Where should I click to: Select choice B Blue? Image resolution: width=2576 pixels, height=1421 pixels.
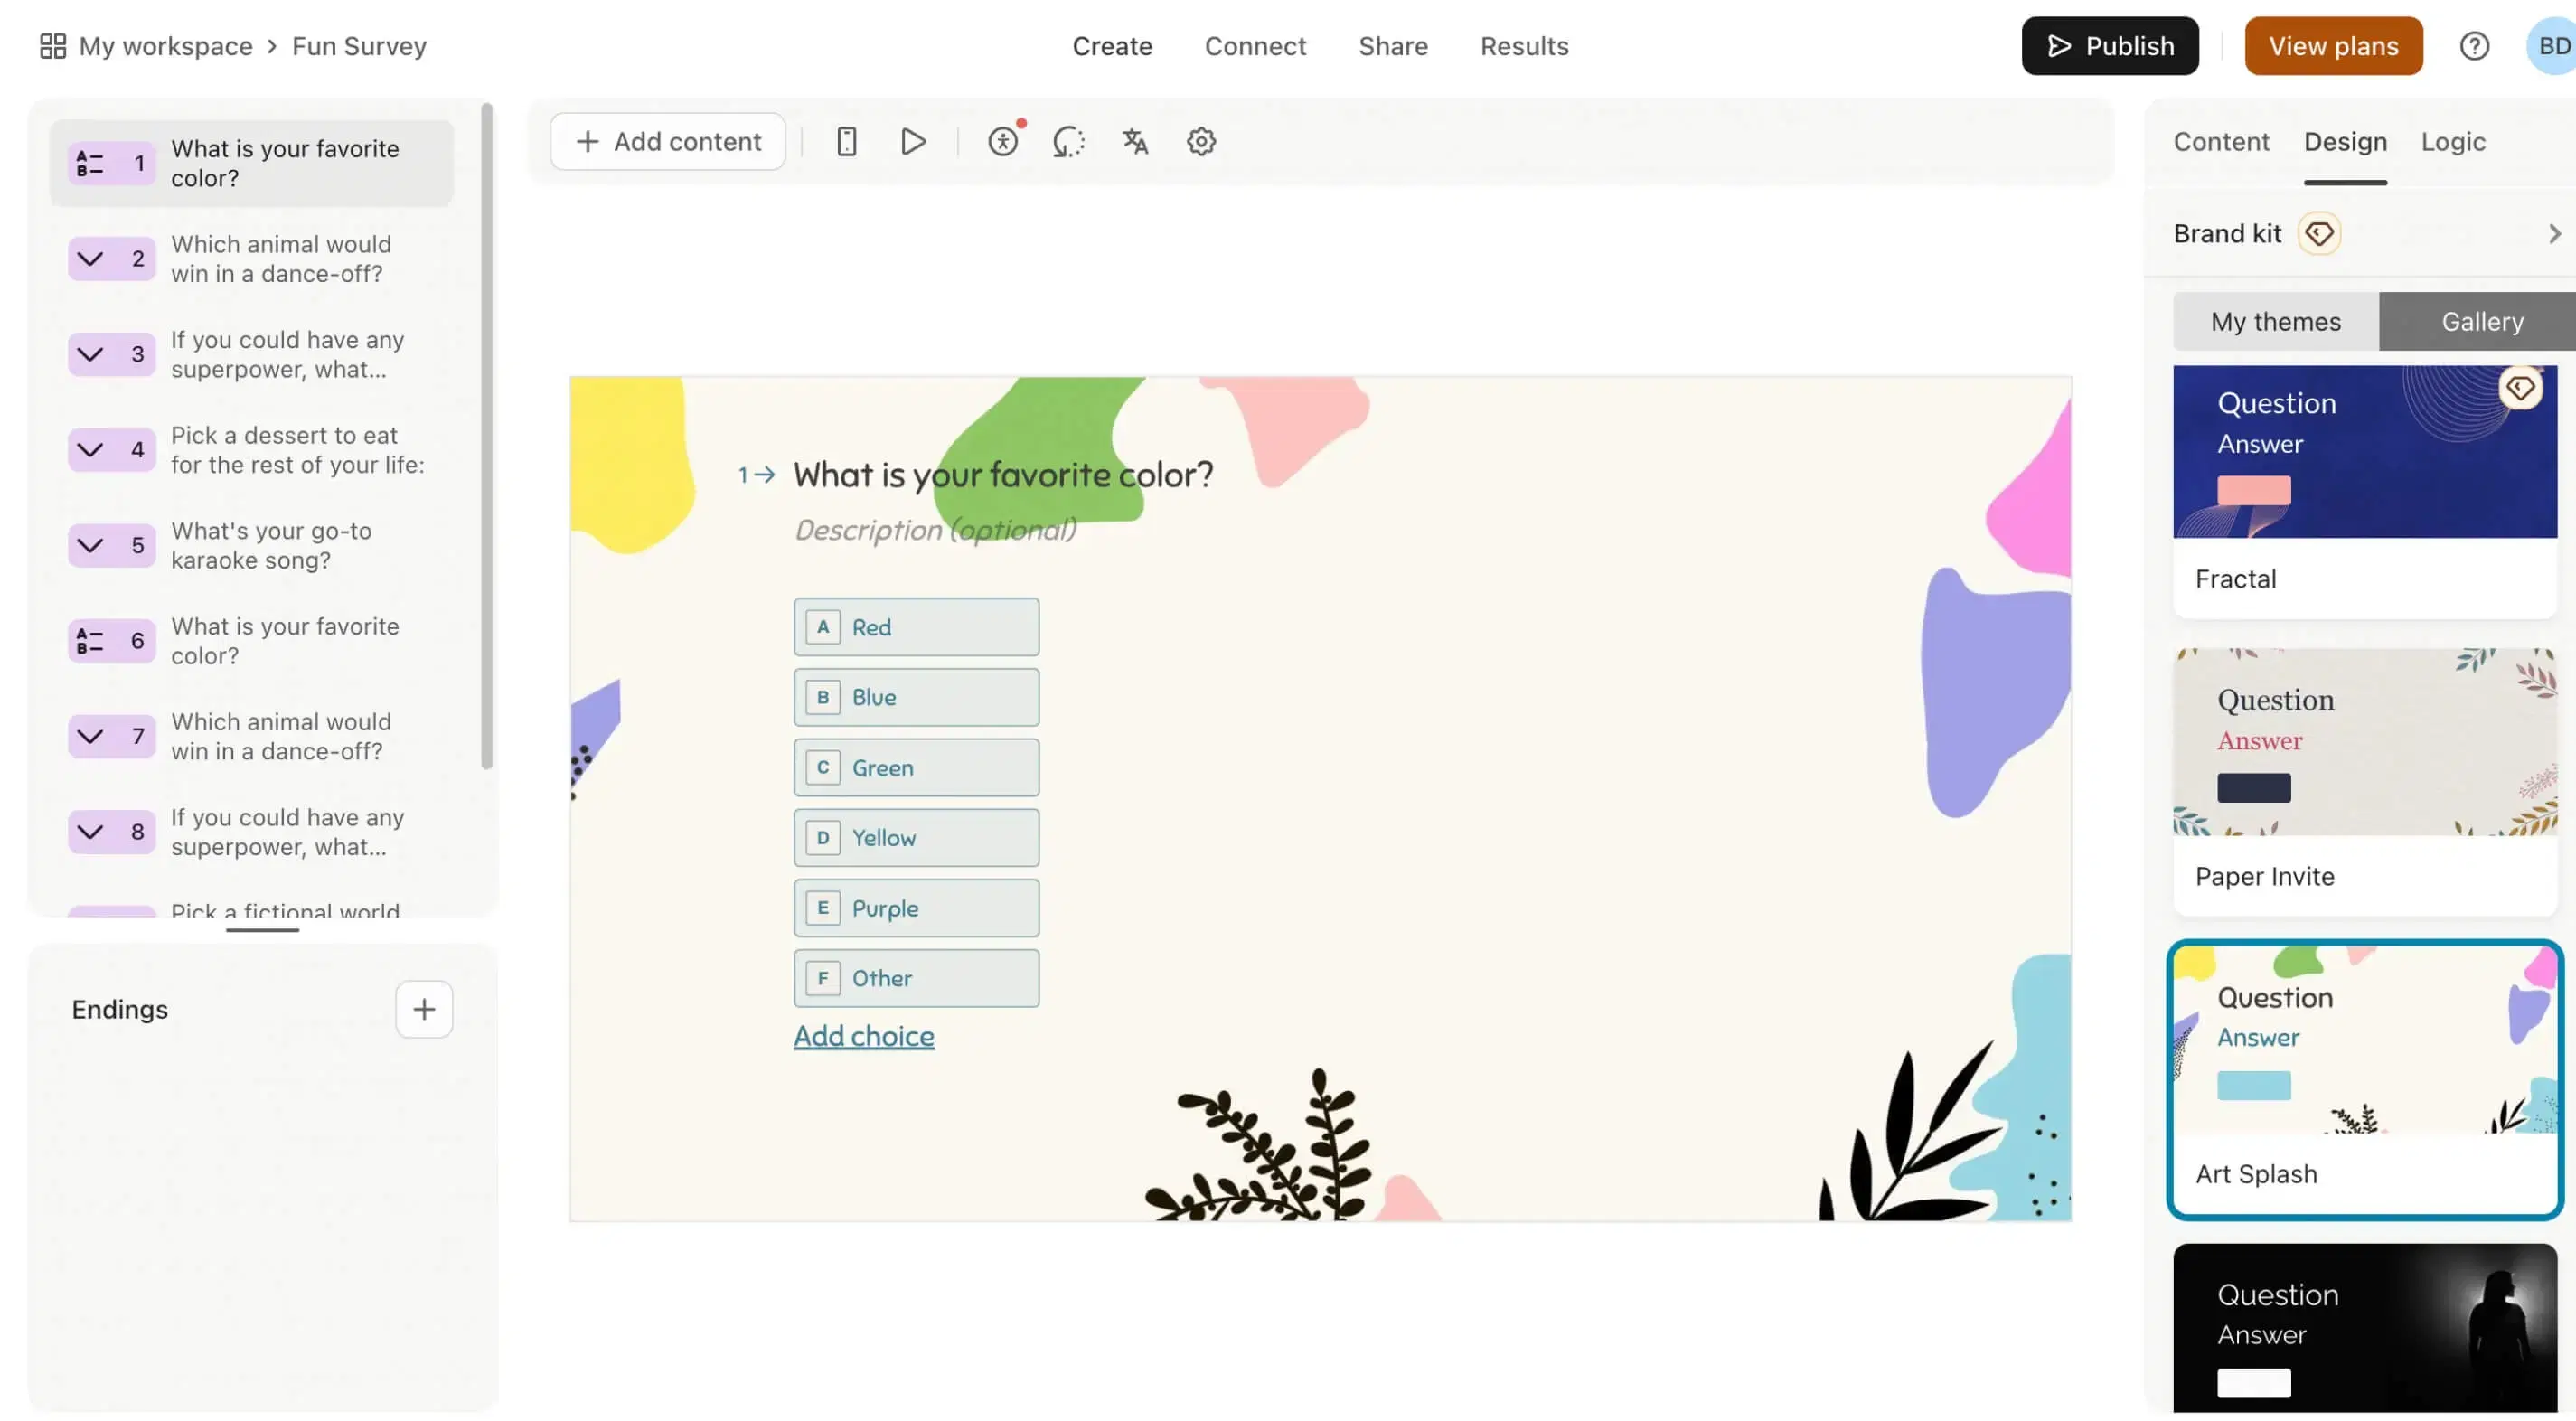(x=916, y=697)
